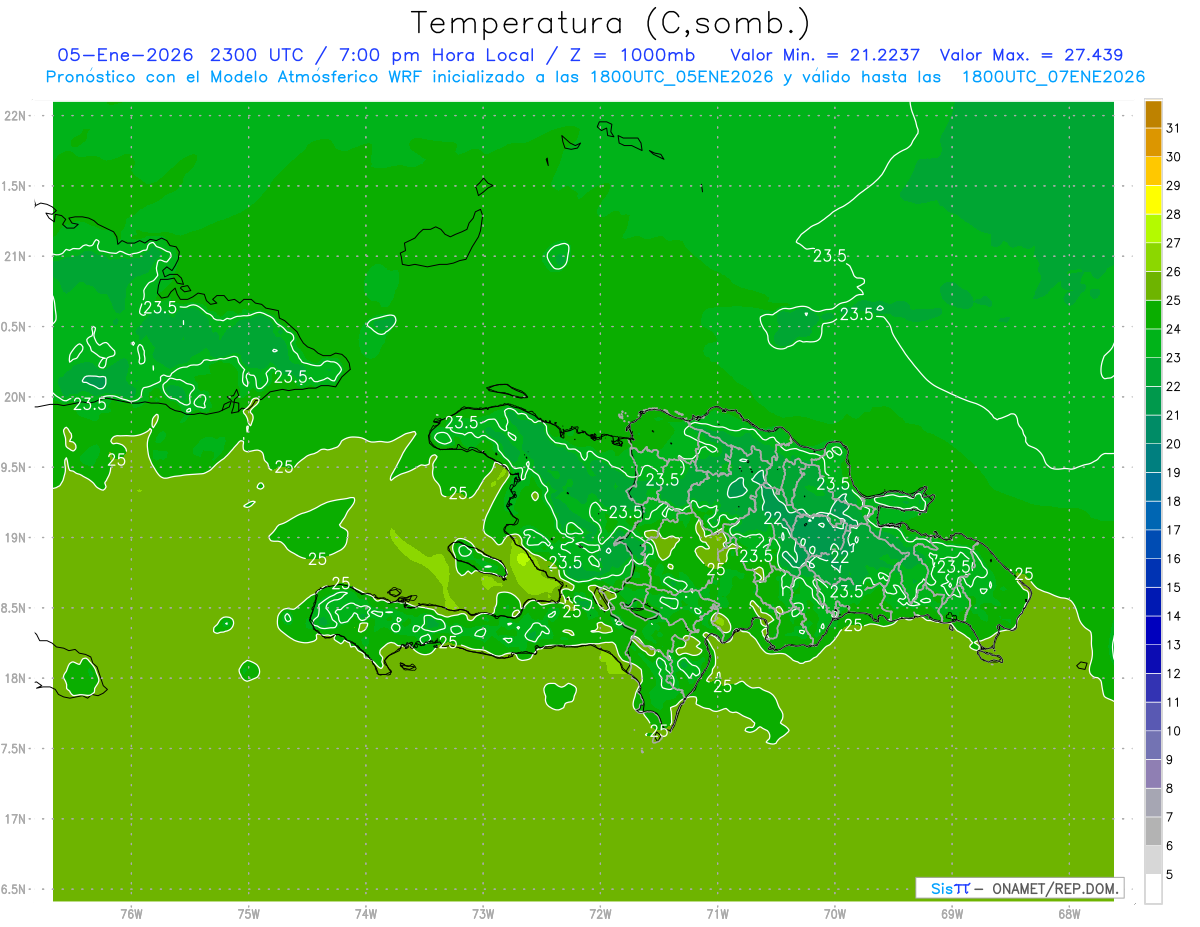Click the "Valor Max. = 27.439" value
The width and height of the screenshot is (1200, 927).
(1033, 55)
